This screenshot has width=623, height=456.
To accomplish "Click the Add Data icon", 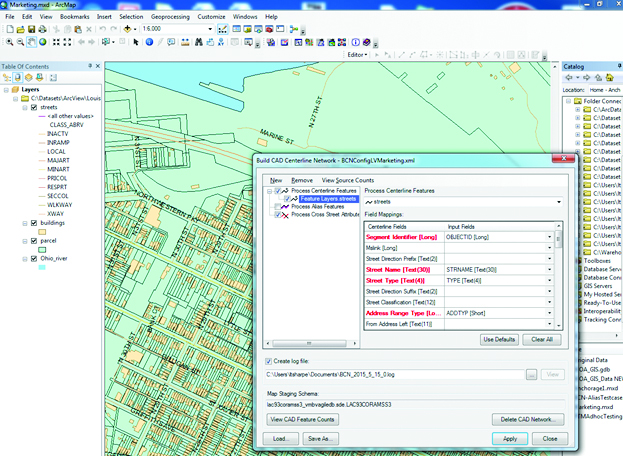I will pyautogui.click(x=128, y=29).
